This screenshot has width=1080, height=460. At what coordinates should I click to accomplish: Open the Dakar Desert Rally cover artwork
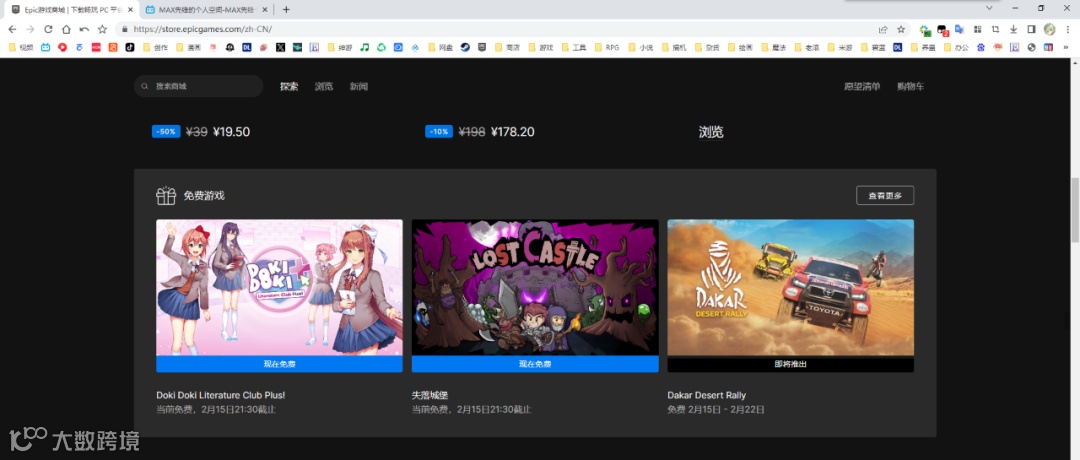pyautogui.click(x=791, y=288)
